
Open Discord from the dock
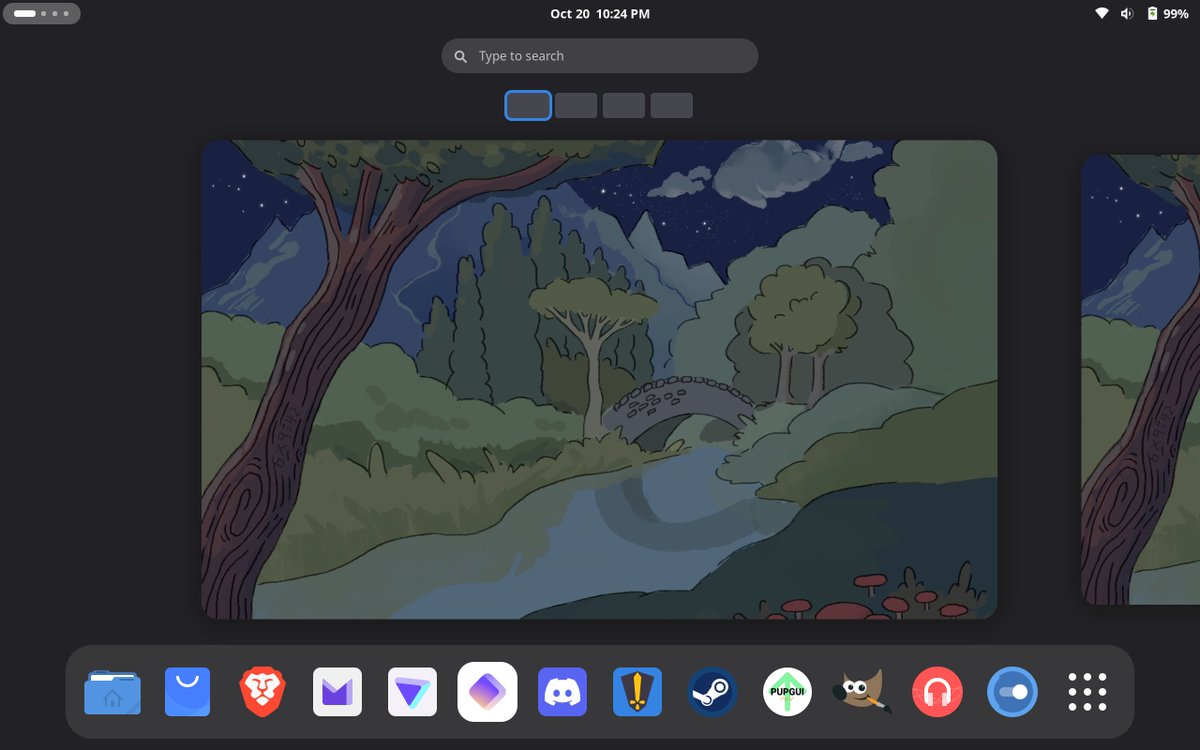click(x=562, y=692)
